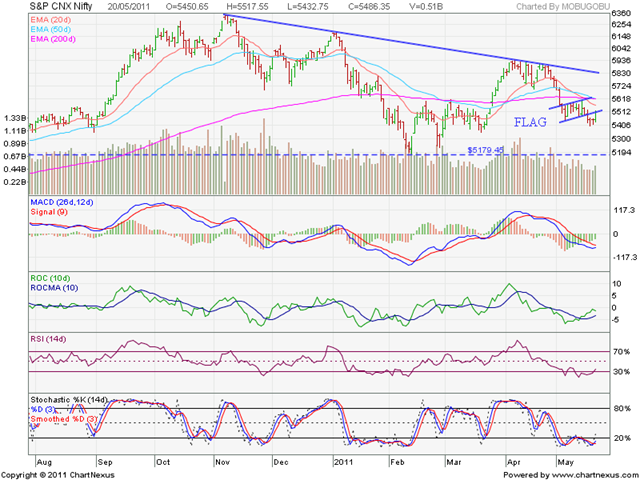The image size is (640, 480).
Task: Click the 2011 year label on time axis
Action: (x=343, y=462)
